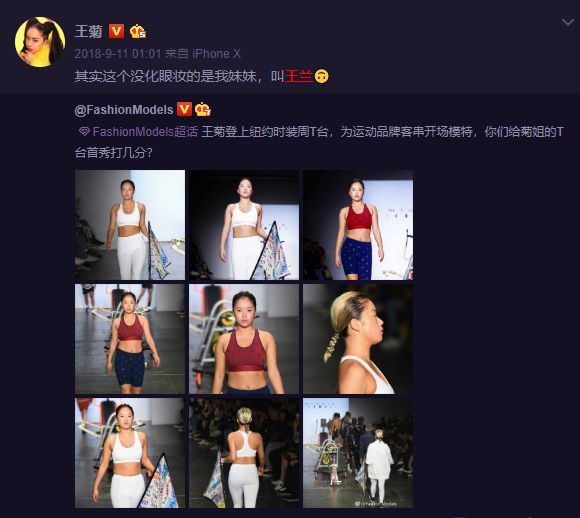Open top-right photo with red top, blue shorts
The height and width of the screenshot is (518, 580).
(x=358, y=225)
